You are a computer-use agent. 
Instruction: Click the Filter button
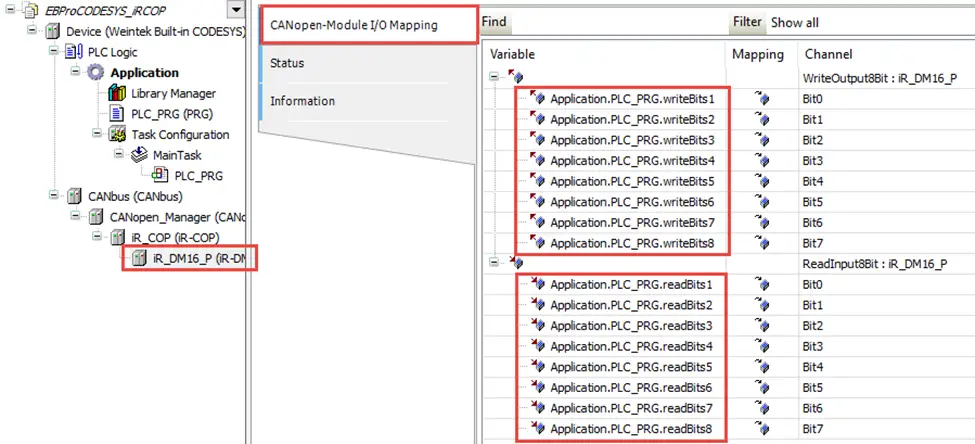point(747,22)
